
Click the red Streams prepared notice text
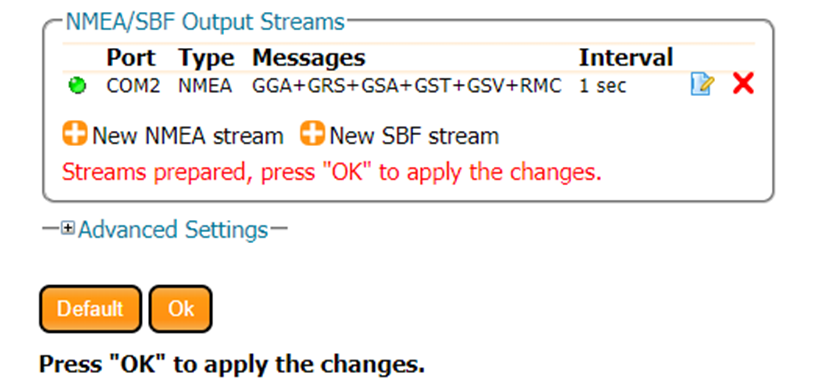tap(332, 173)
